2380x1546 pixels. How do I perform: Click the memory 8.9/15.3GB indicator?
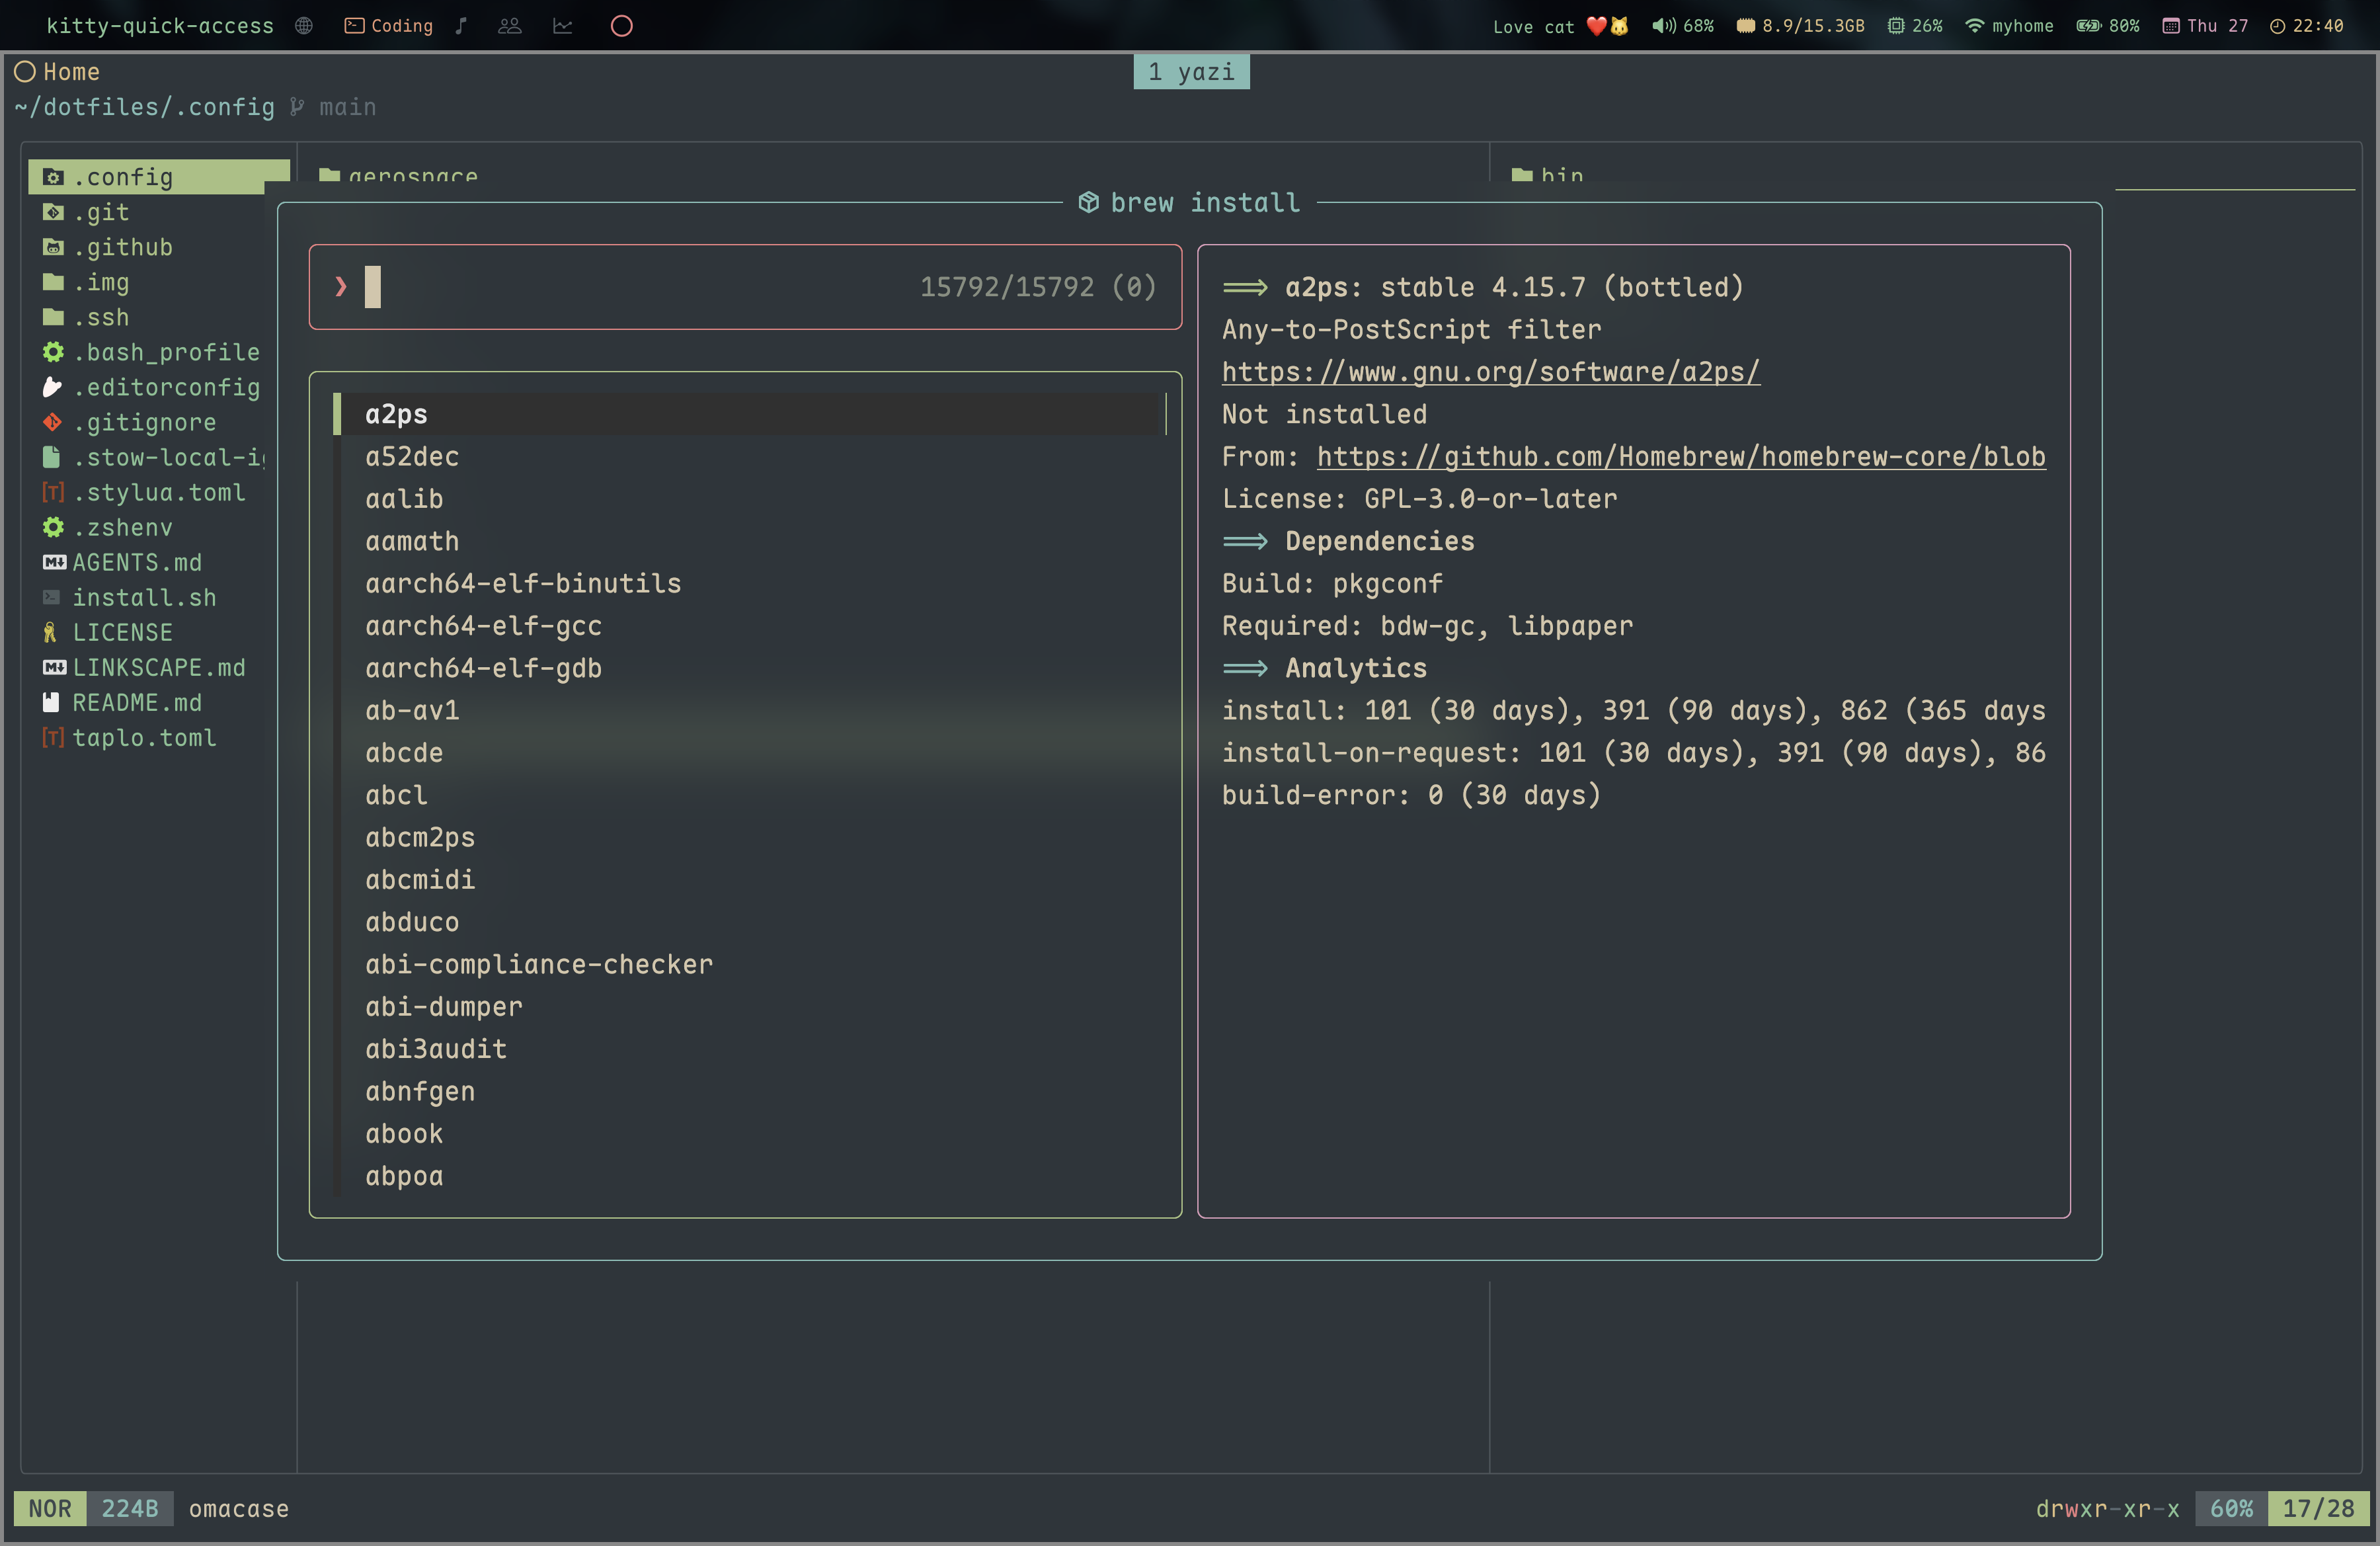click(x=1801, y=26)
